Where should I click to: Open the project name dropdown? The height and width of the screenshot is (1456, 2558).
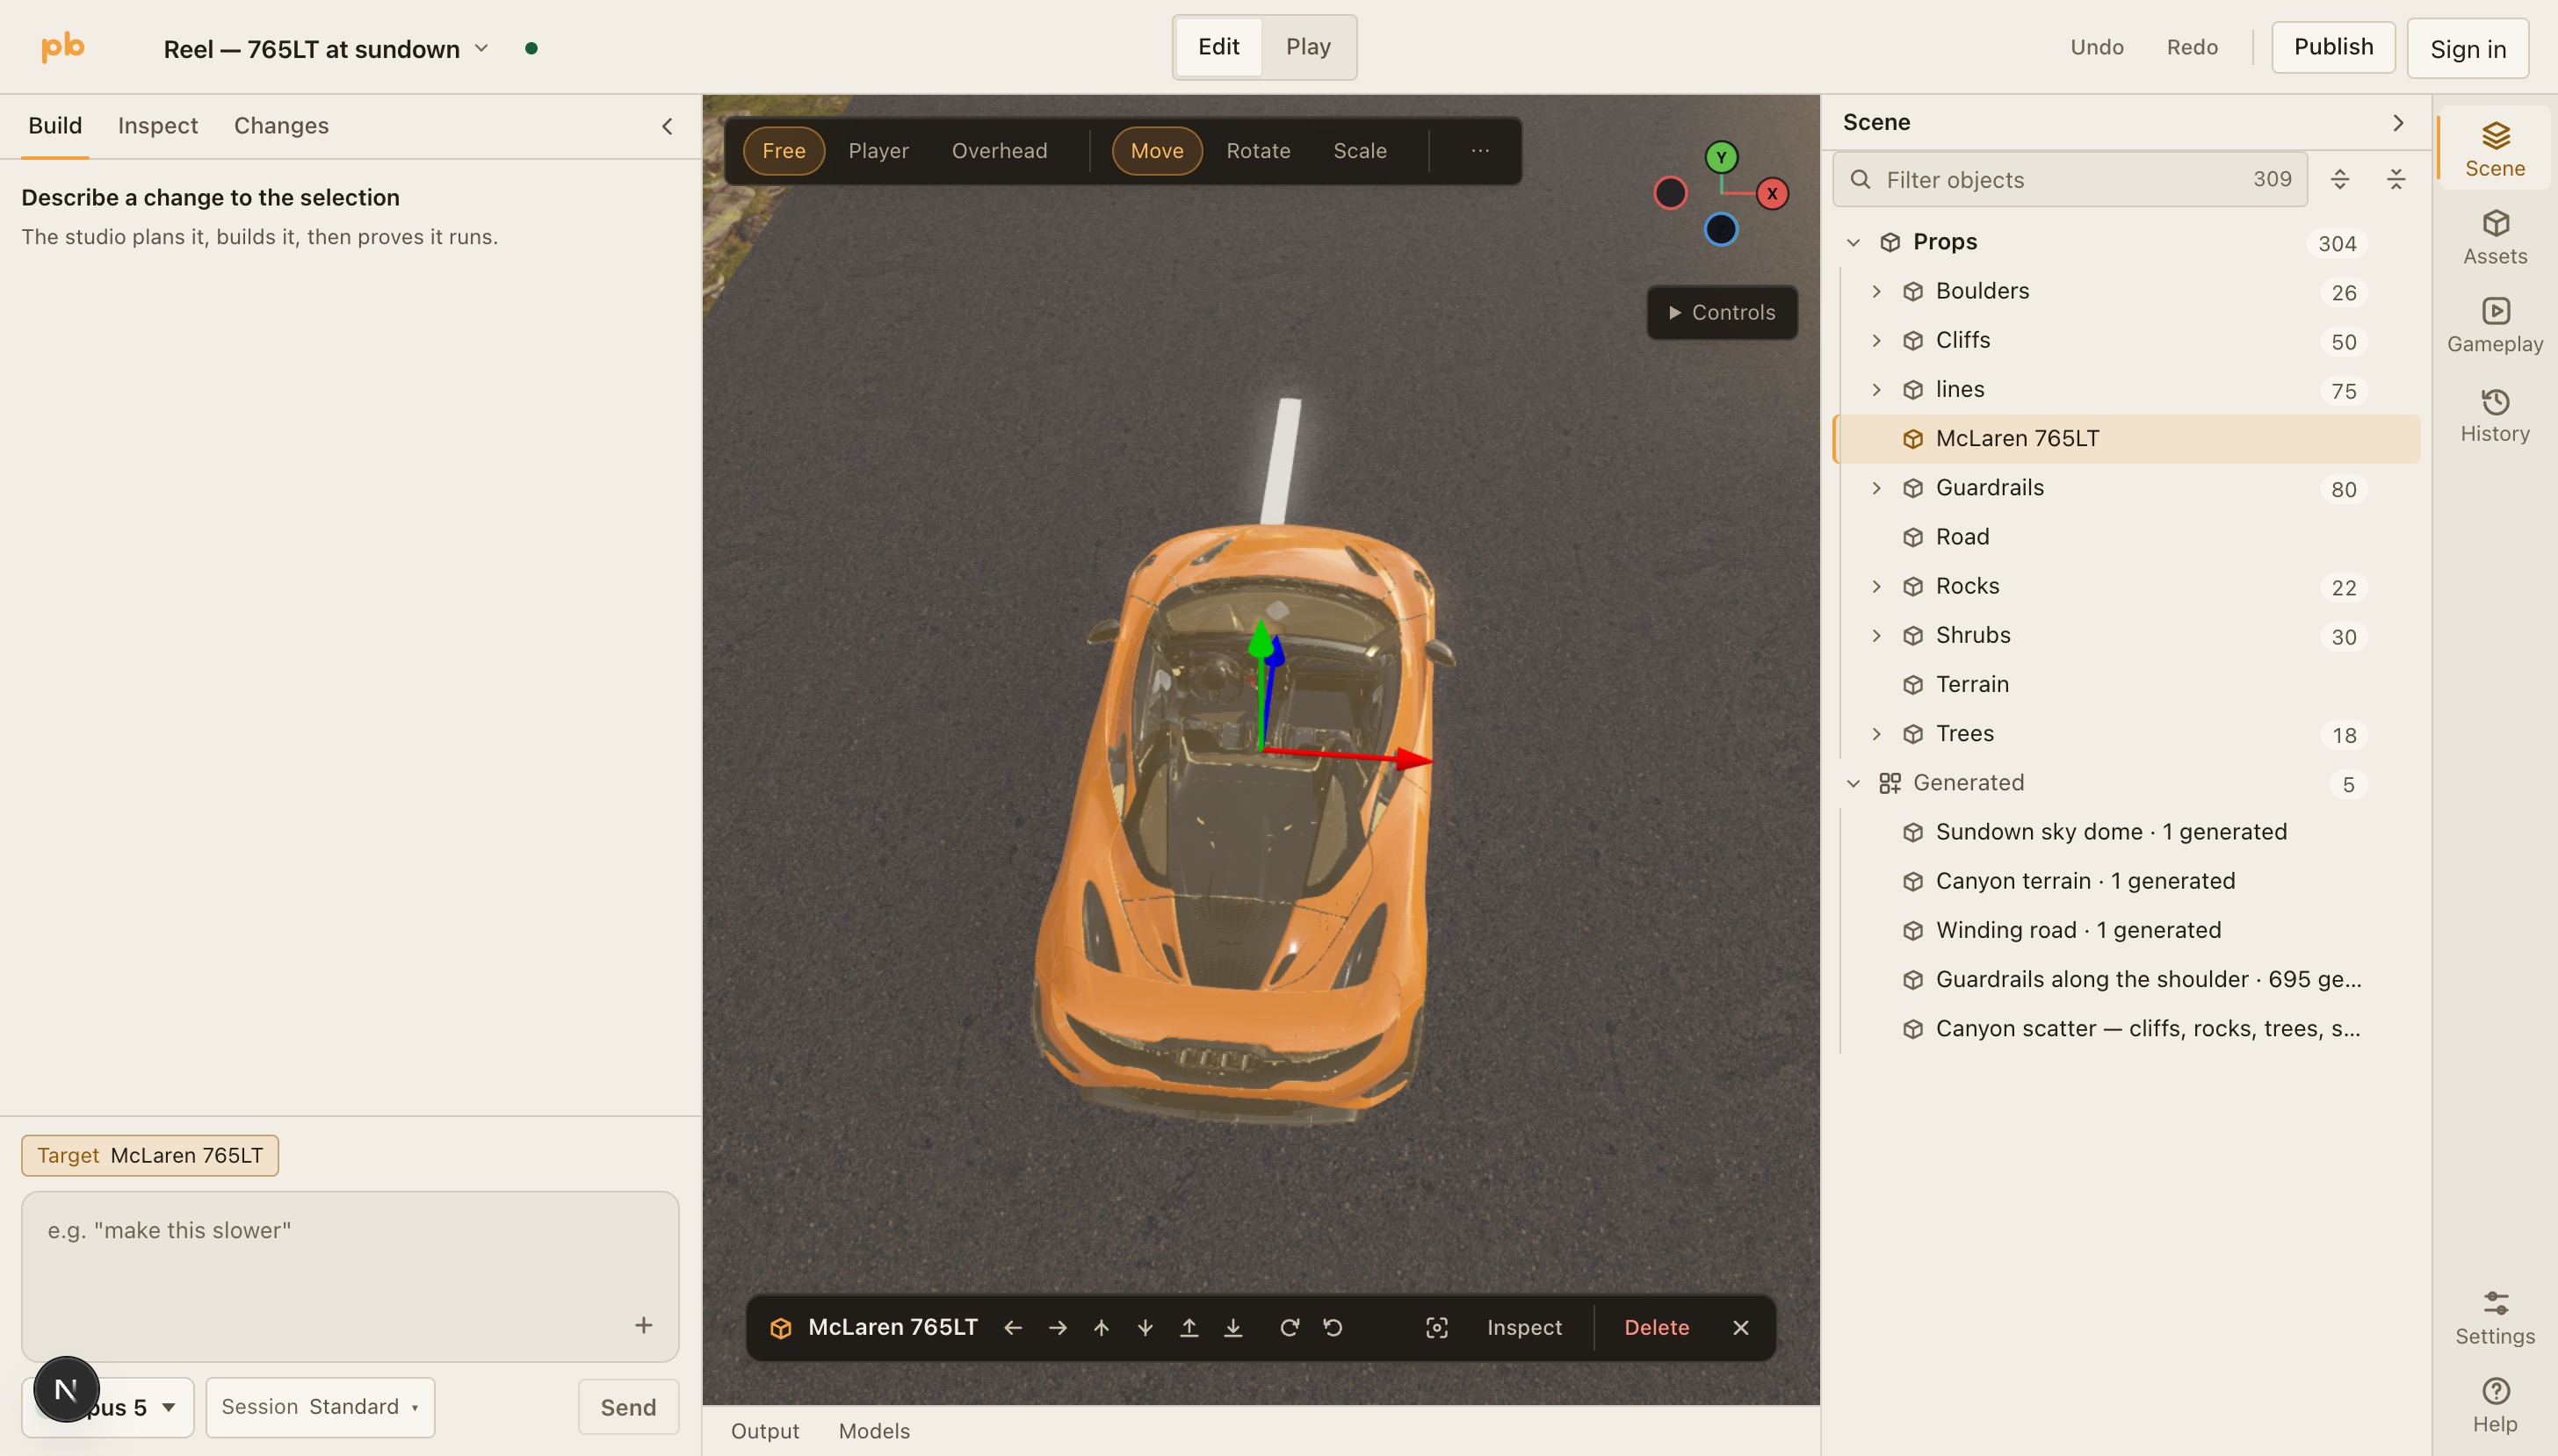327,49
